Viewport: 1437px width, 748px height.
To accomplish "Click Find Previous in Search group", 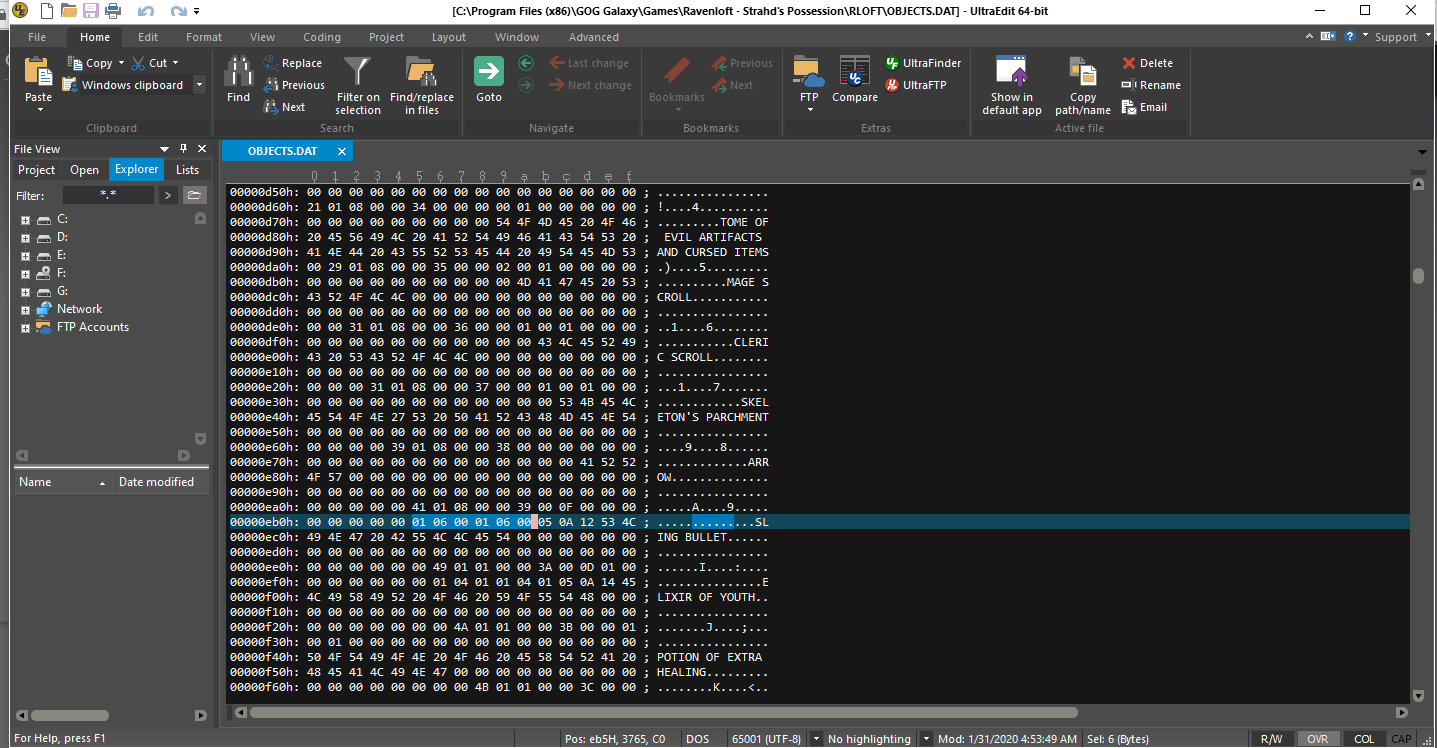I will 271,85.
